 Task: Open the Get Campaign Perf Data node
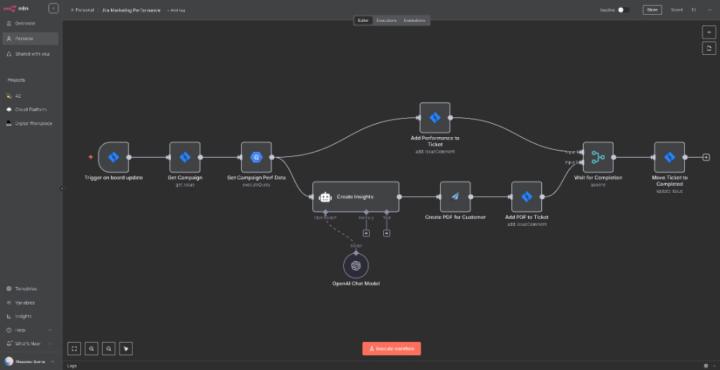[256, 157]
